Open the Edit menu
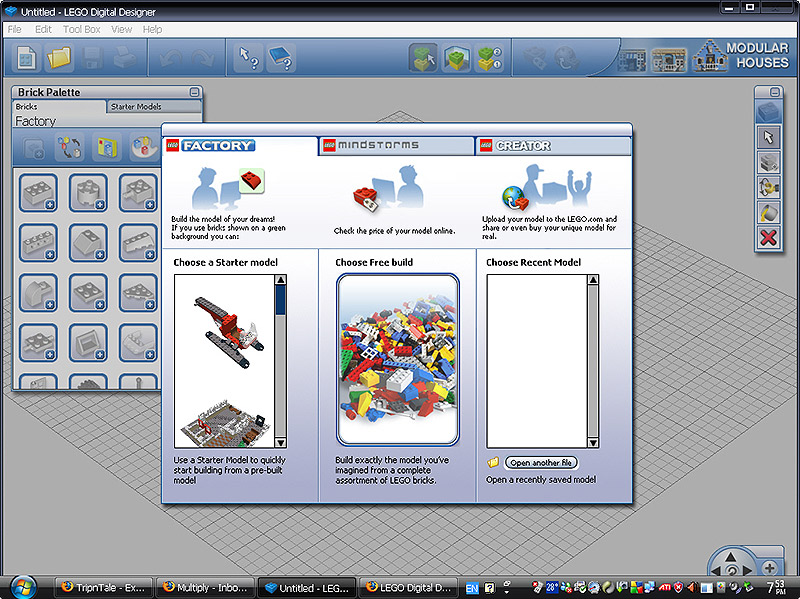Image resolution: width=800 pixels, height=599 pixels. click(43, 30)
